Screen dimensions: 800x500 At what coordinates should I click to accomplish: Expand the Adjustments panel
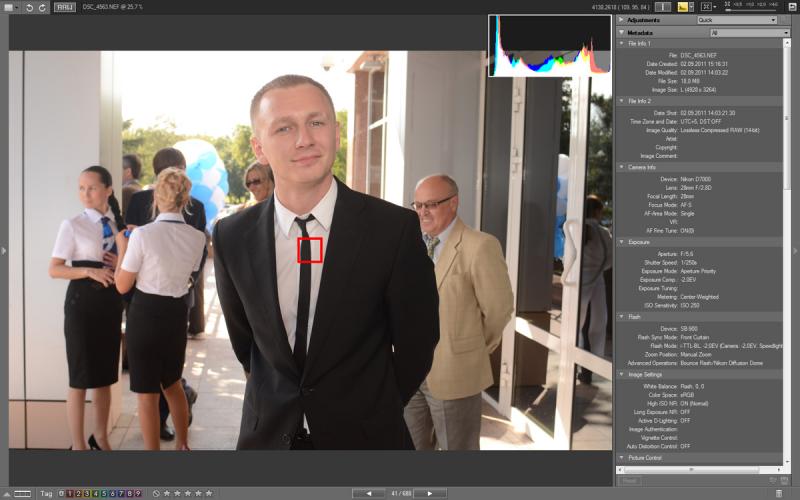[621, 20]
